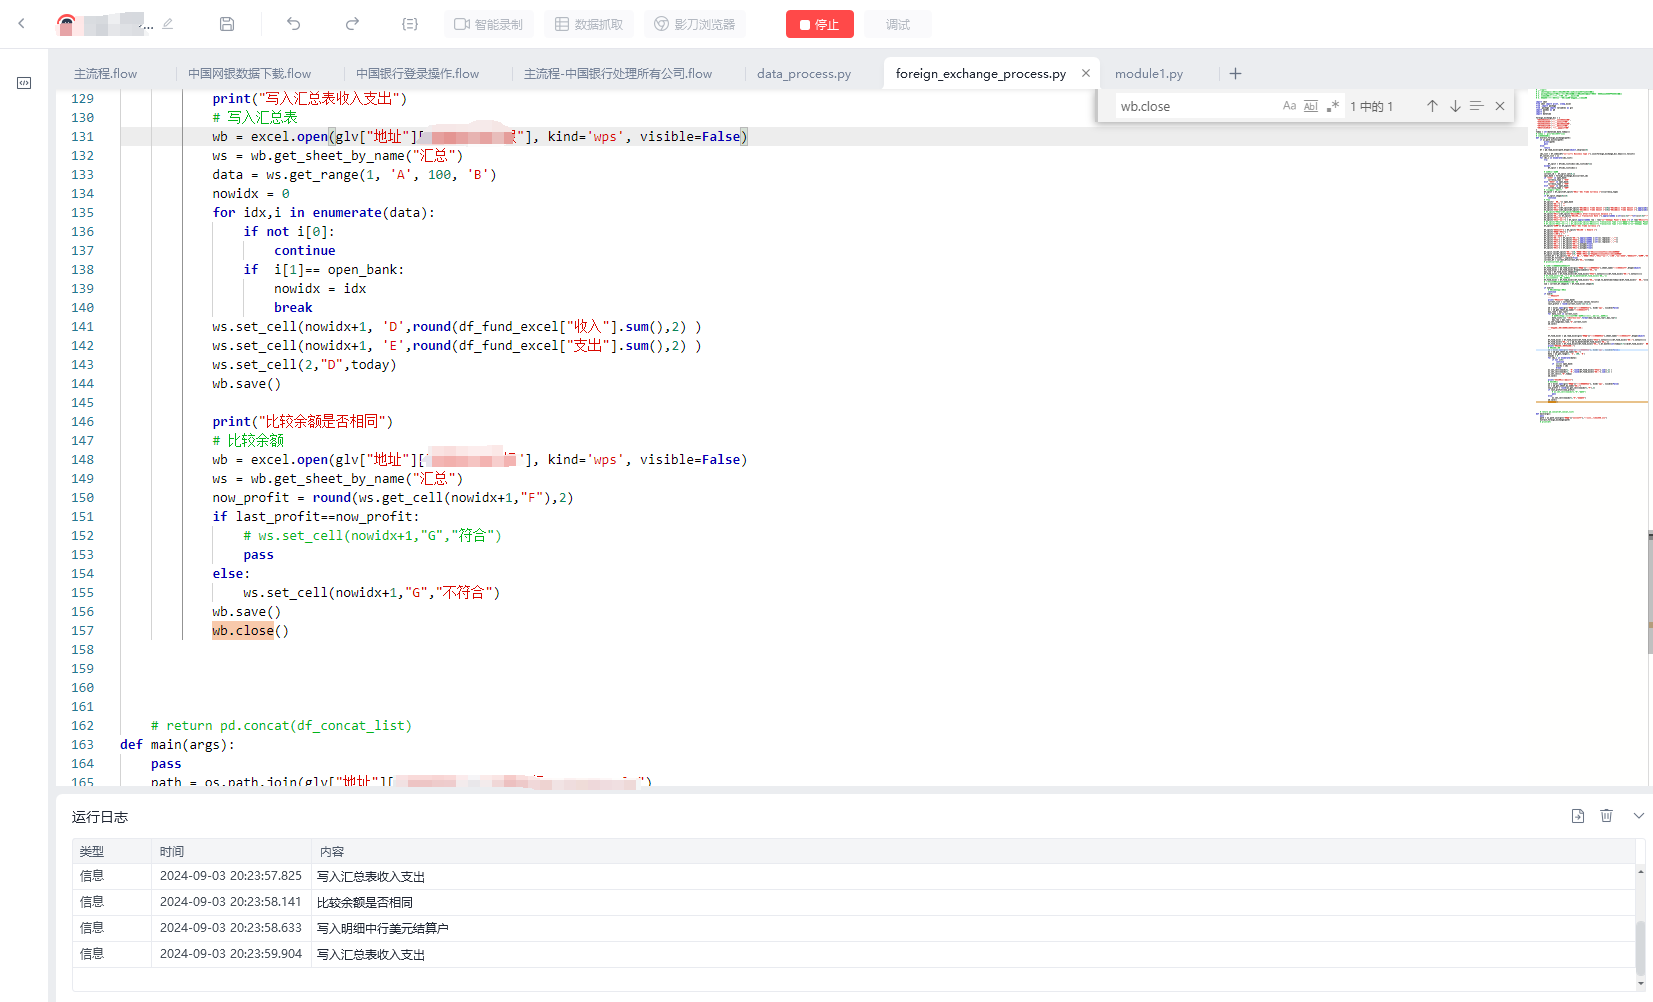This screenshot has height=1002, width=1653.
Task: Click line 144 wb.save() code
Action: (246, 384)
